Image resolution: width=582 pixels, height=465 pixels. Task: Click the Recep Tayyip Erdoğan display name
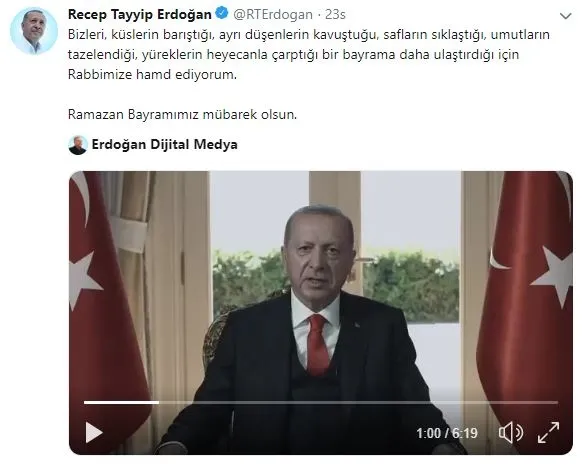(140, 14)
